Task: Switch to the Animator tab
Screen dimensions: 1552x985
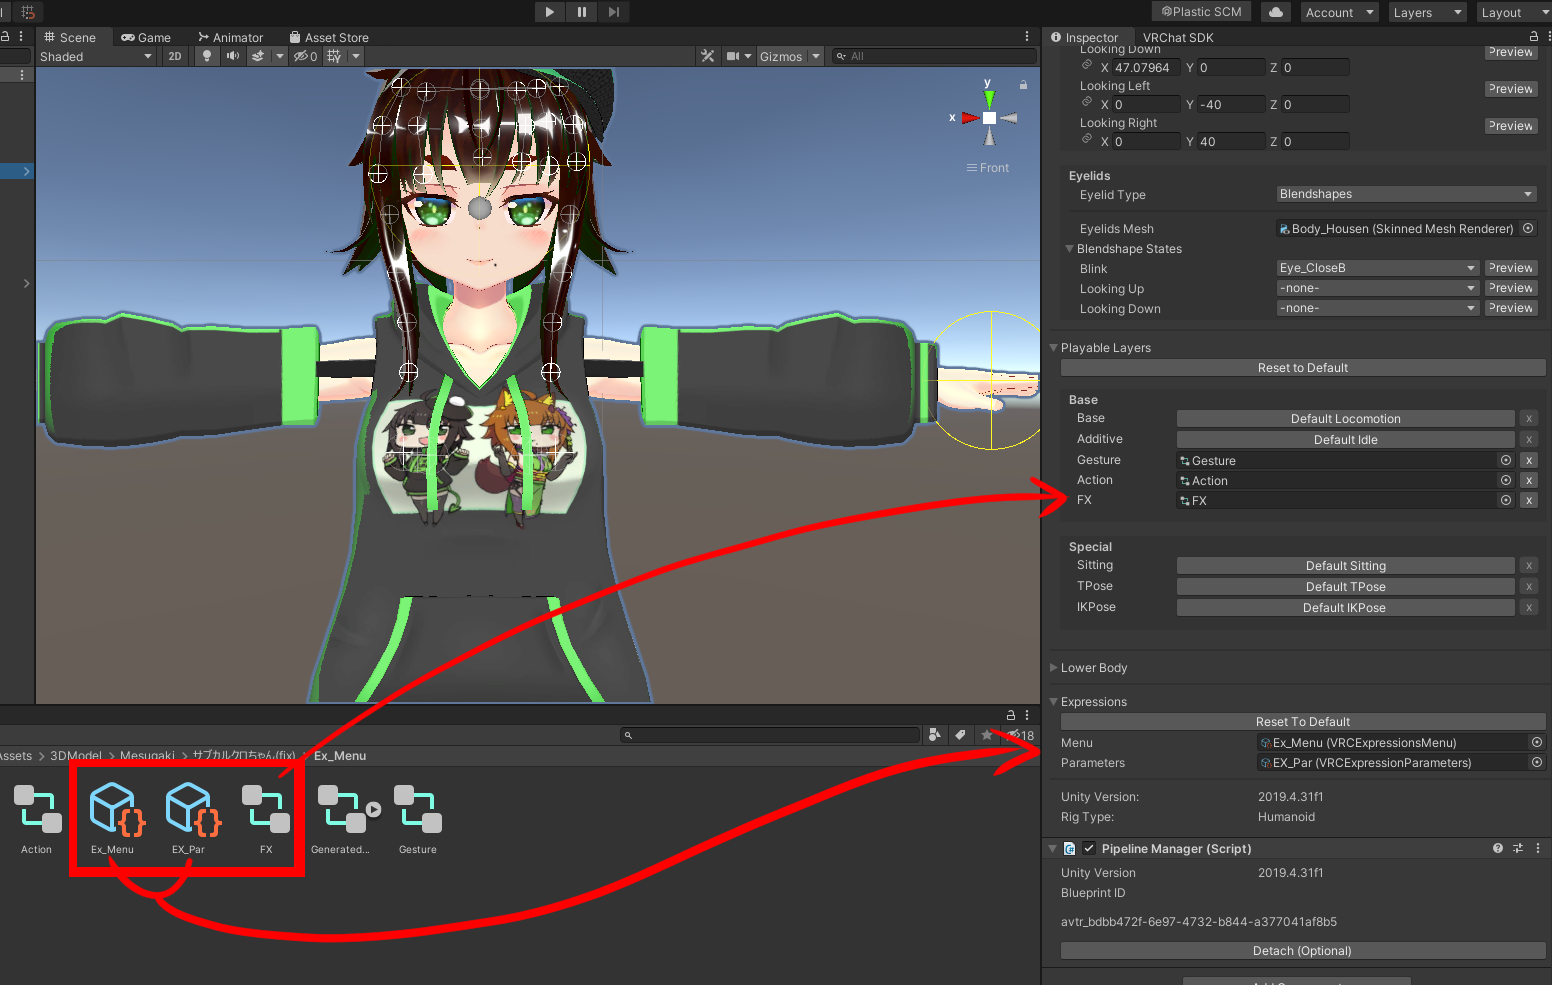Action: click(231, 37)
